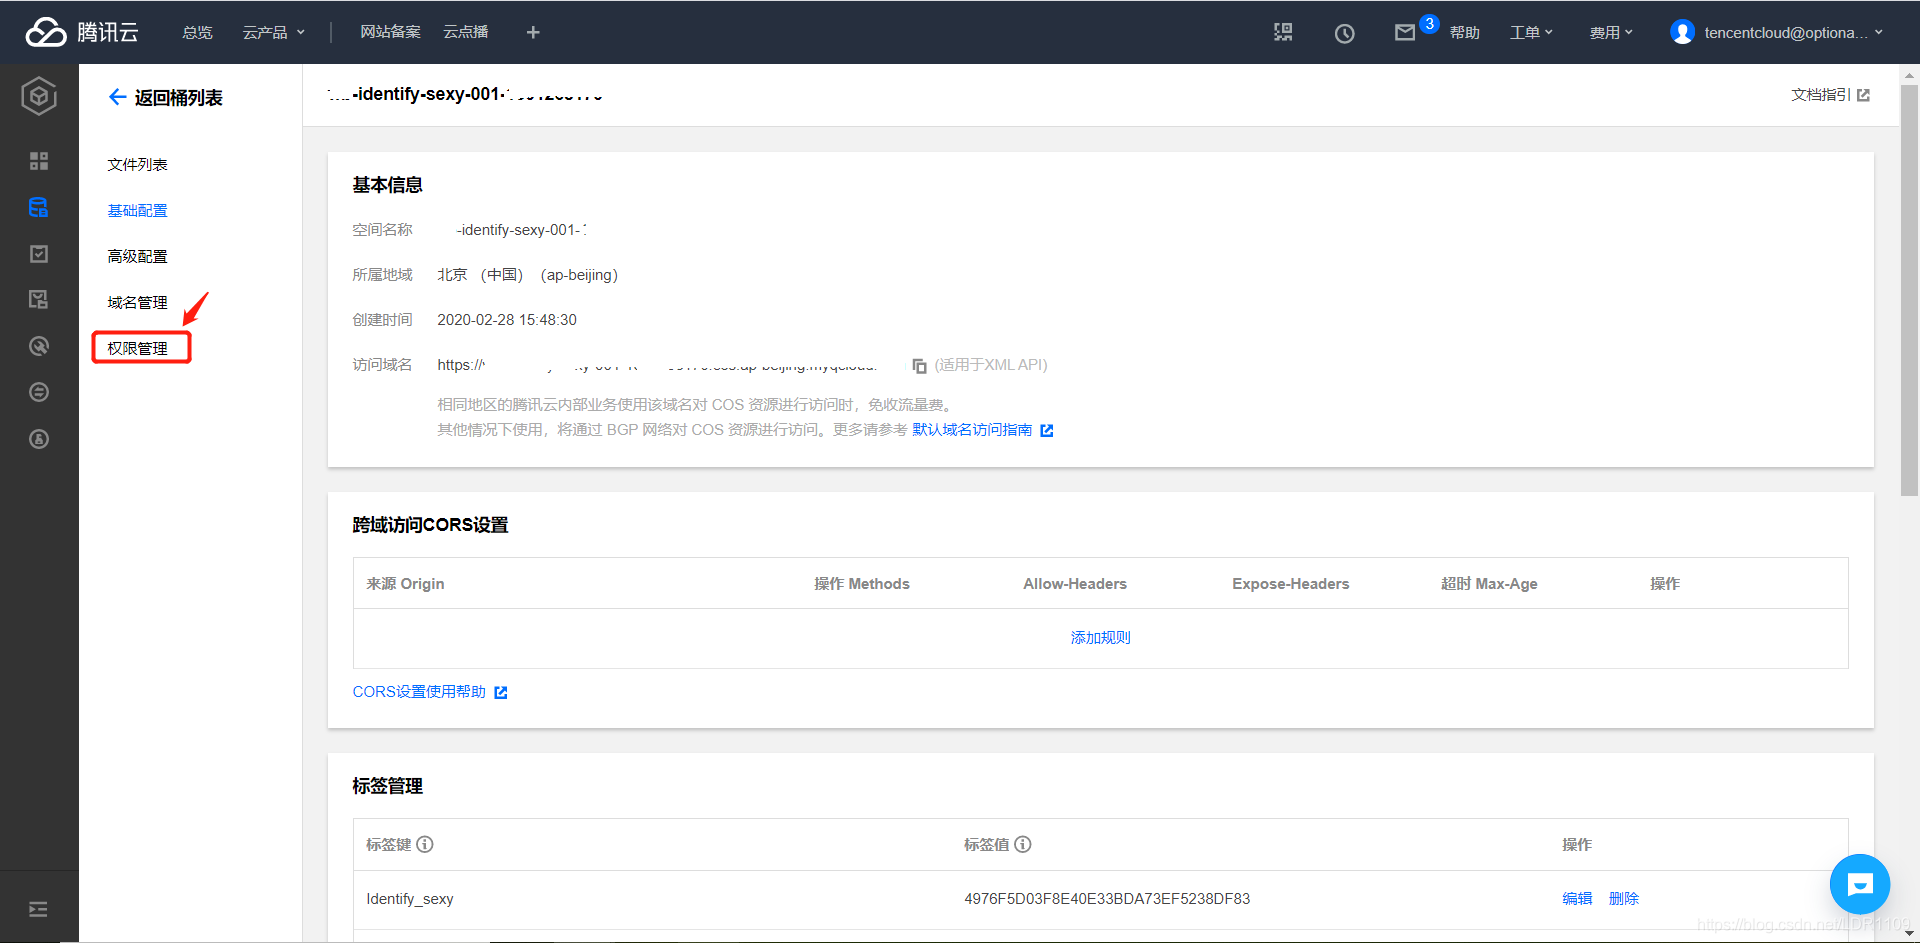
Task: Open the customer service chat bubble
Action: tap(1859, 884)
